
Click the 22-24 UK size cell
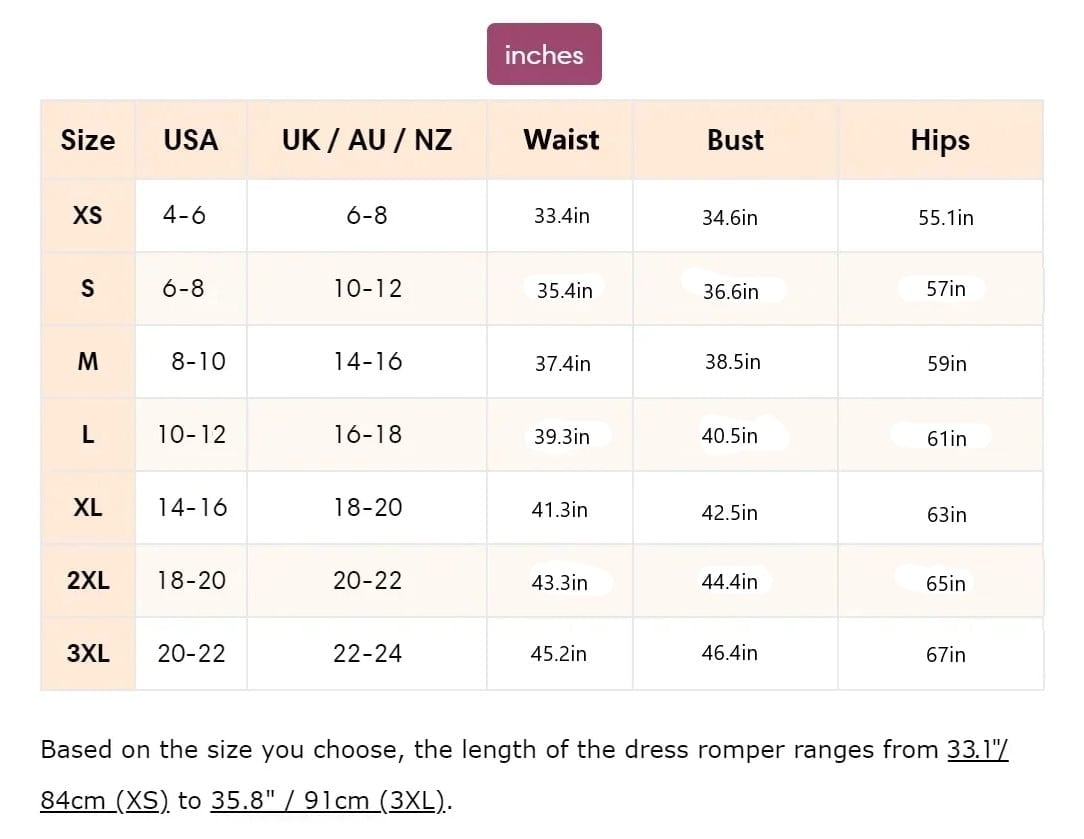(367, 653)
